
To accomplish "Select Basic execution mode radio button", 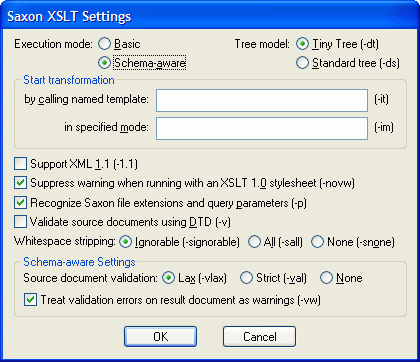I will coord(104,44).
